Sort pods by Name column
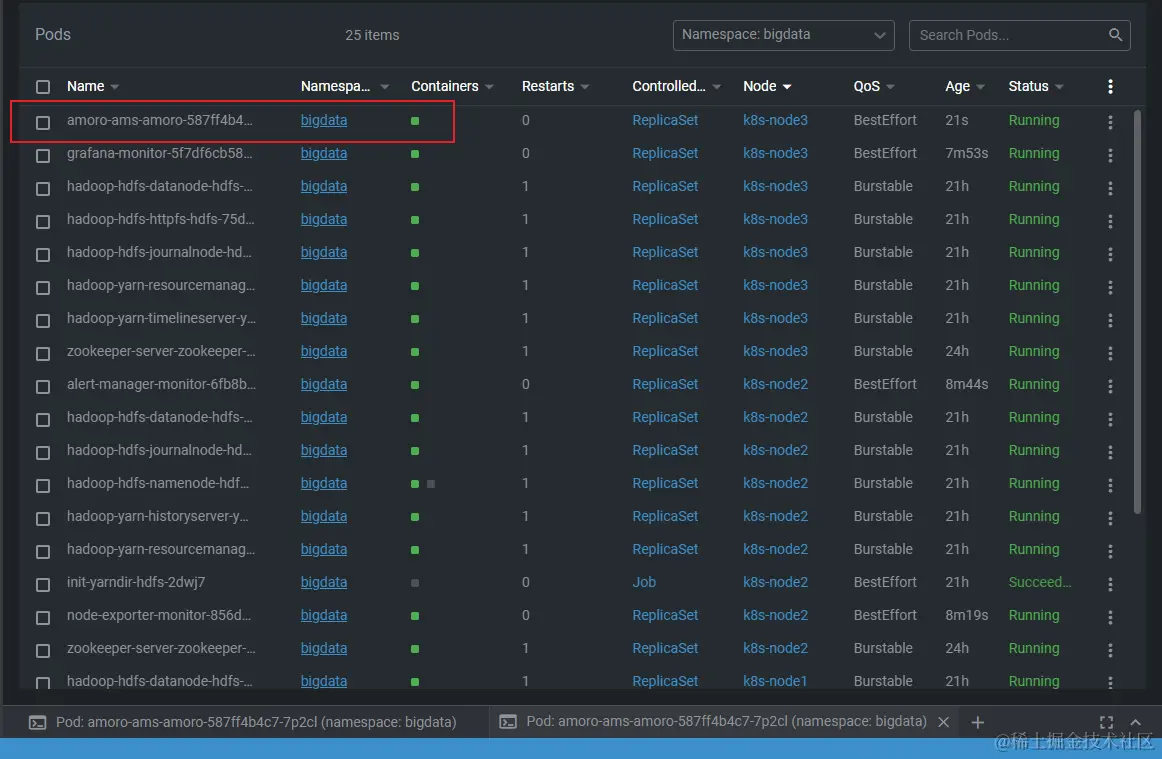This screenshot has width=1162, height=759. 93,86
